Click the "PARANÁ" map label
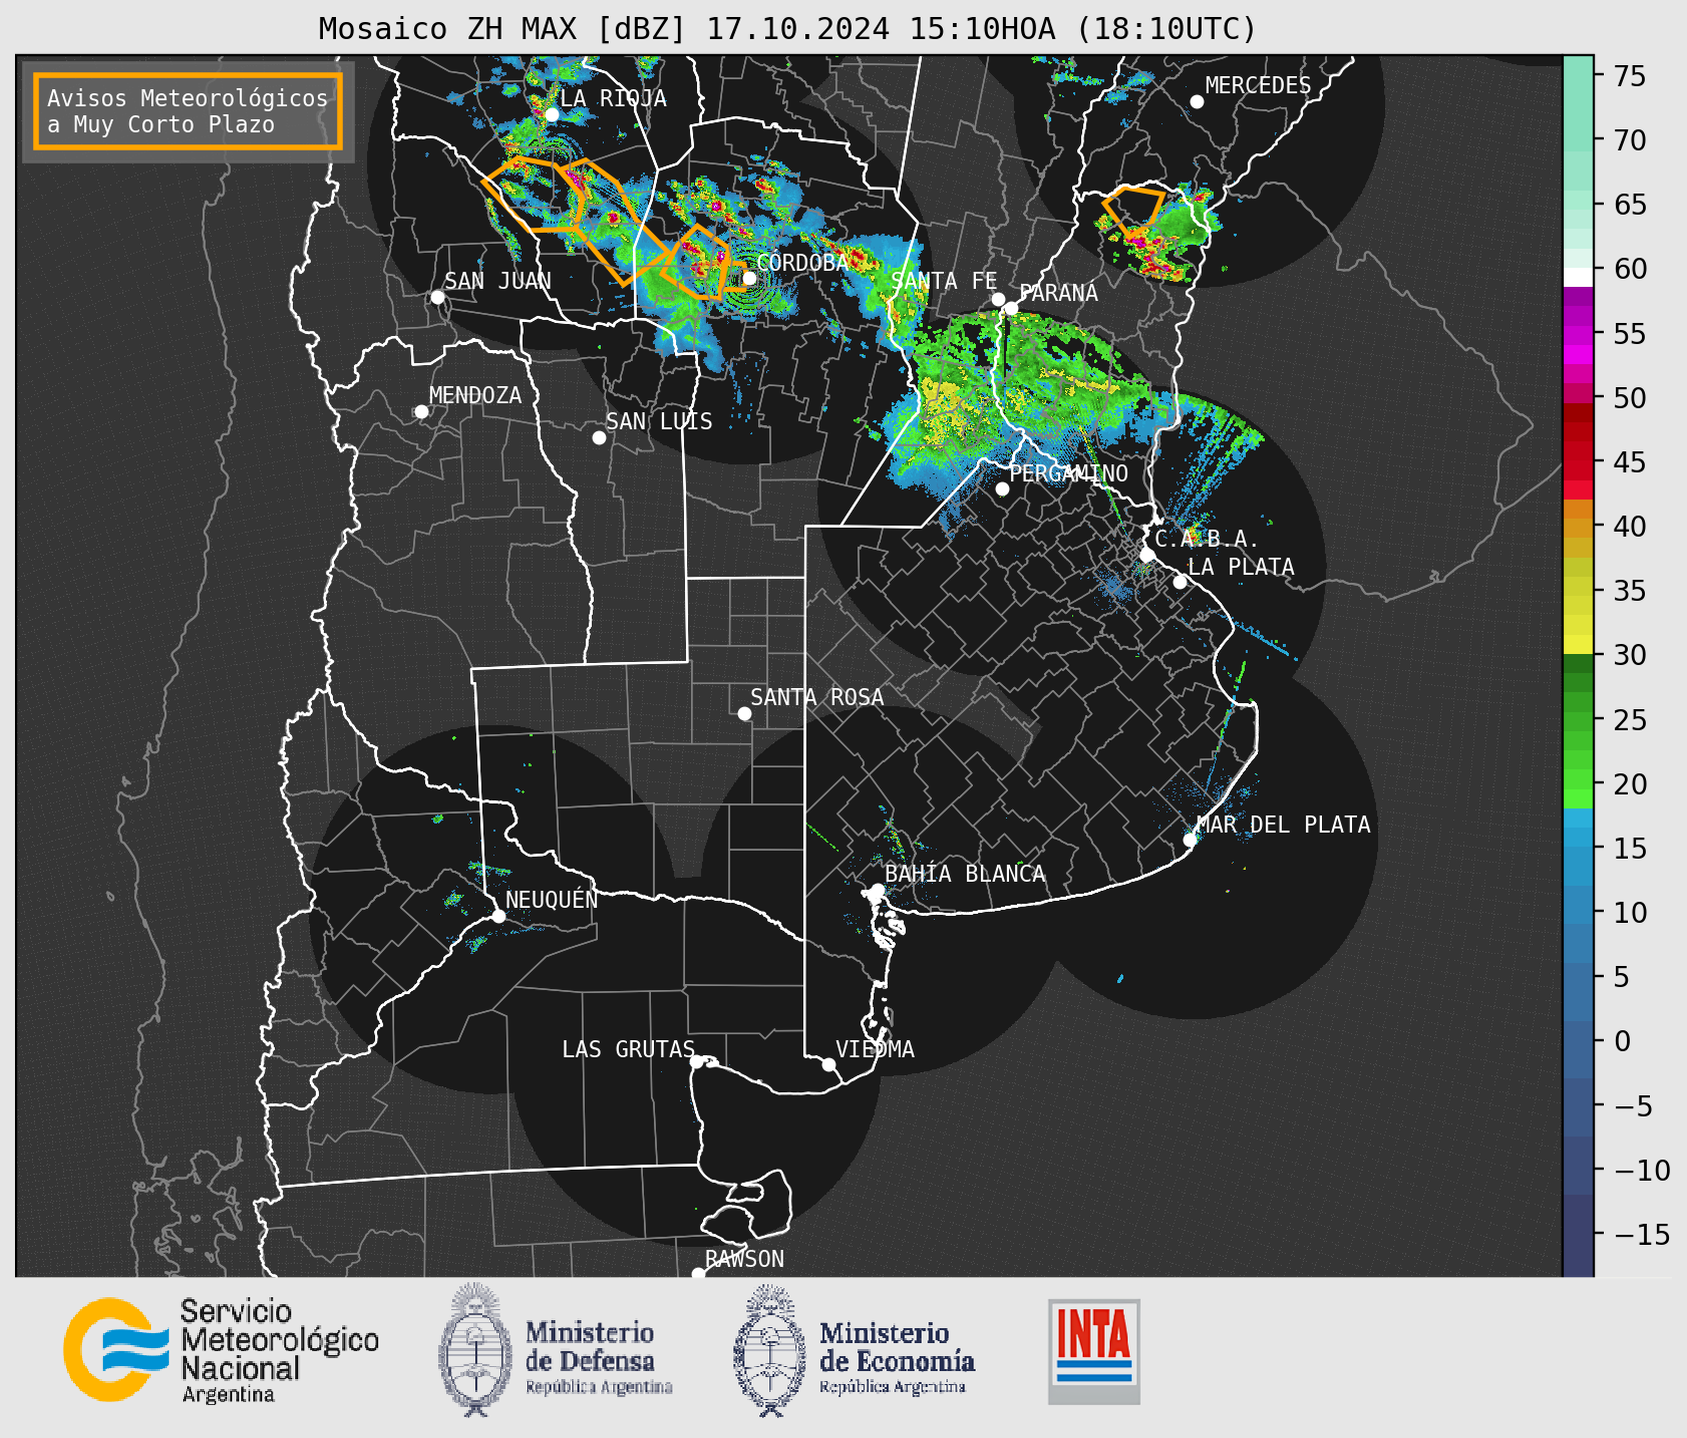Viewport: 1687px width, 1438px height. (1058, 293)
